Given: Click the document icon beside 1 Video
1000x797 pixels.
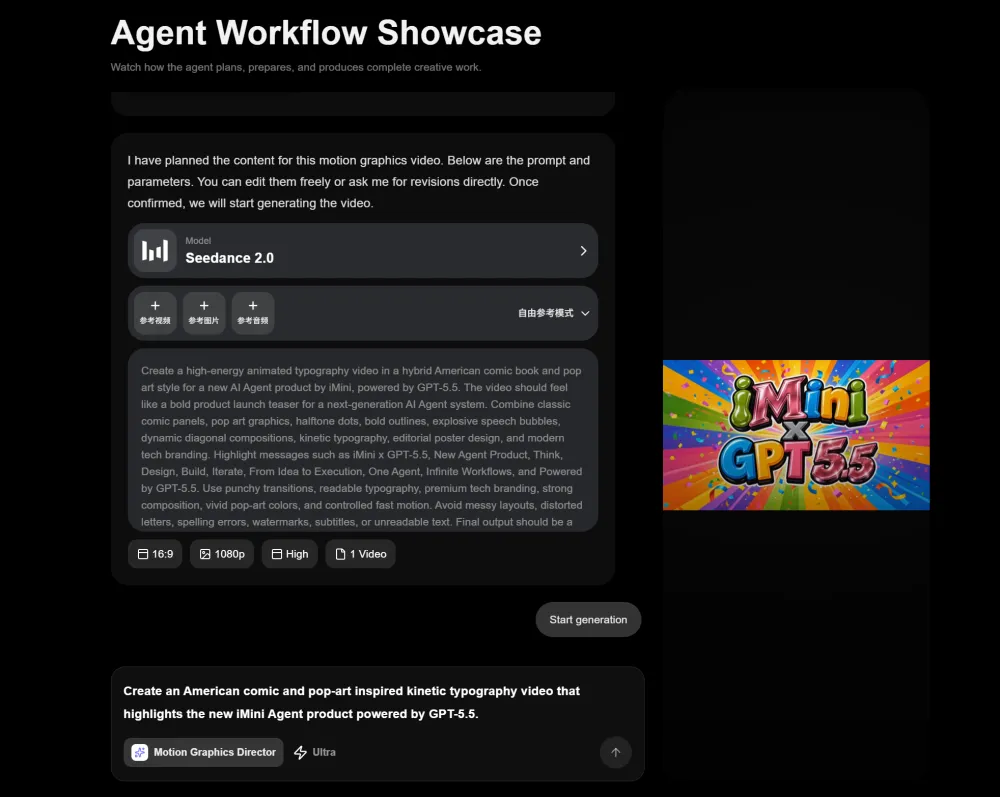Looking at the screenshot, I should (x=341, y=554).
